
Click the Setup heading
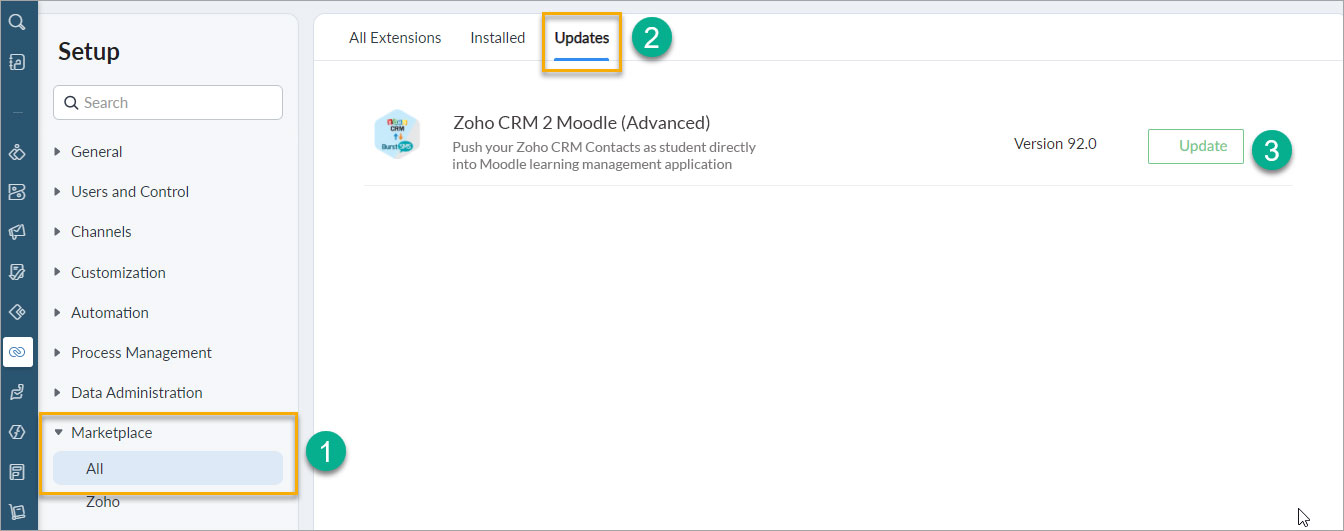89,52
